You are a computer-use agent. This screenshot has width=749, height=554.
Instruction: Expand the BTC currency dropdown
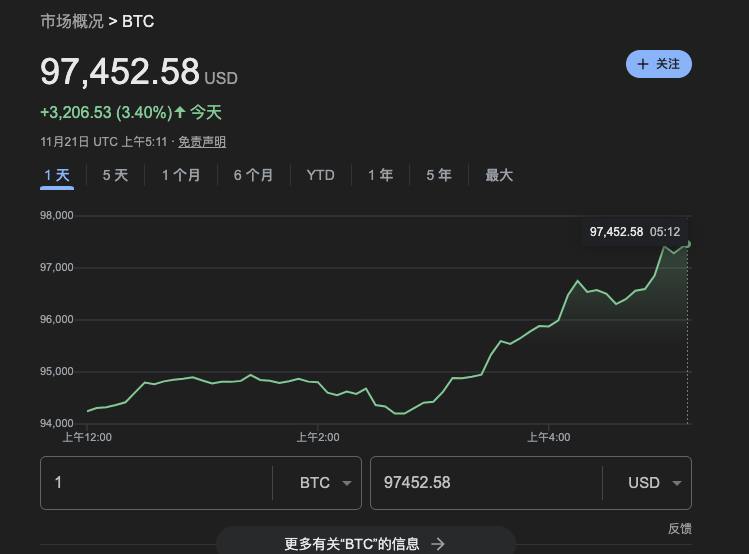coord(326,483)
